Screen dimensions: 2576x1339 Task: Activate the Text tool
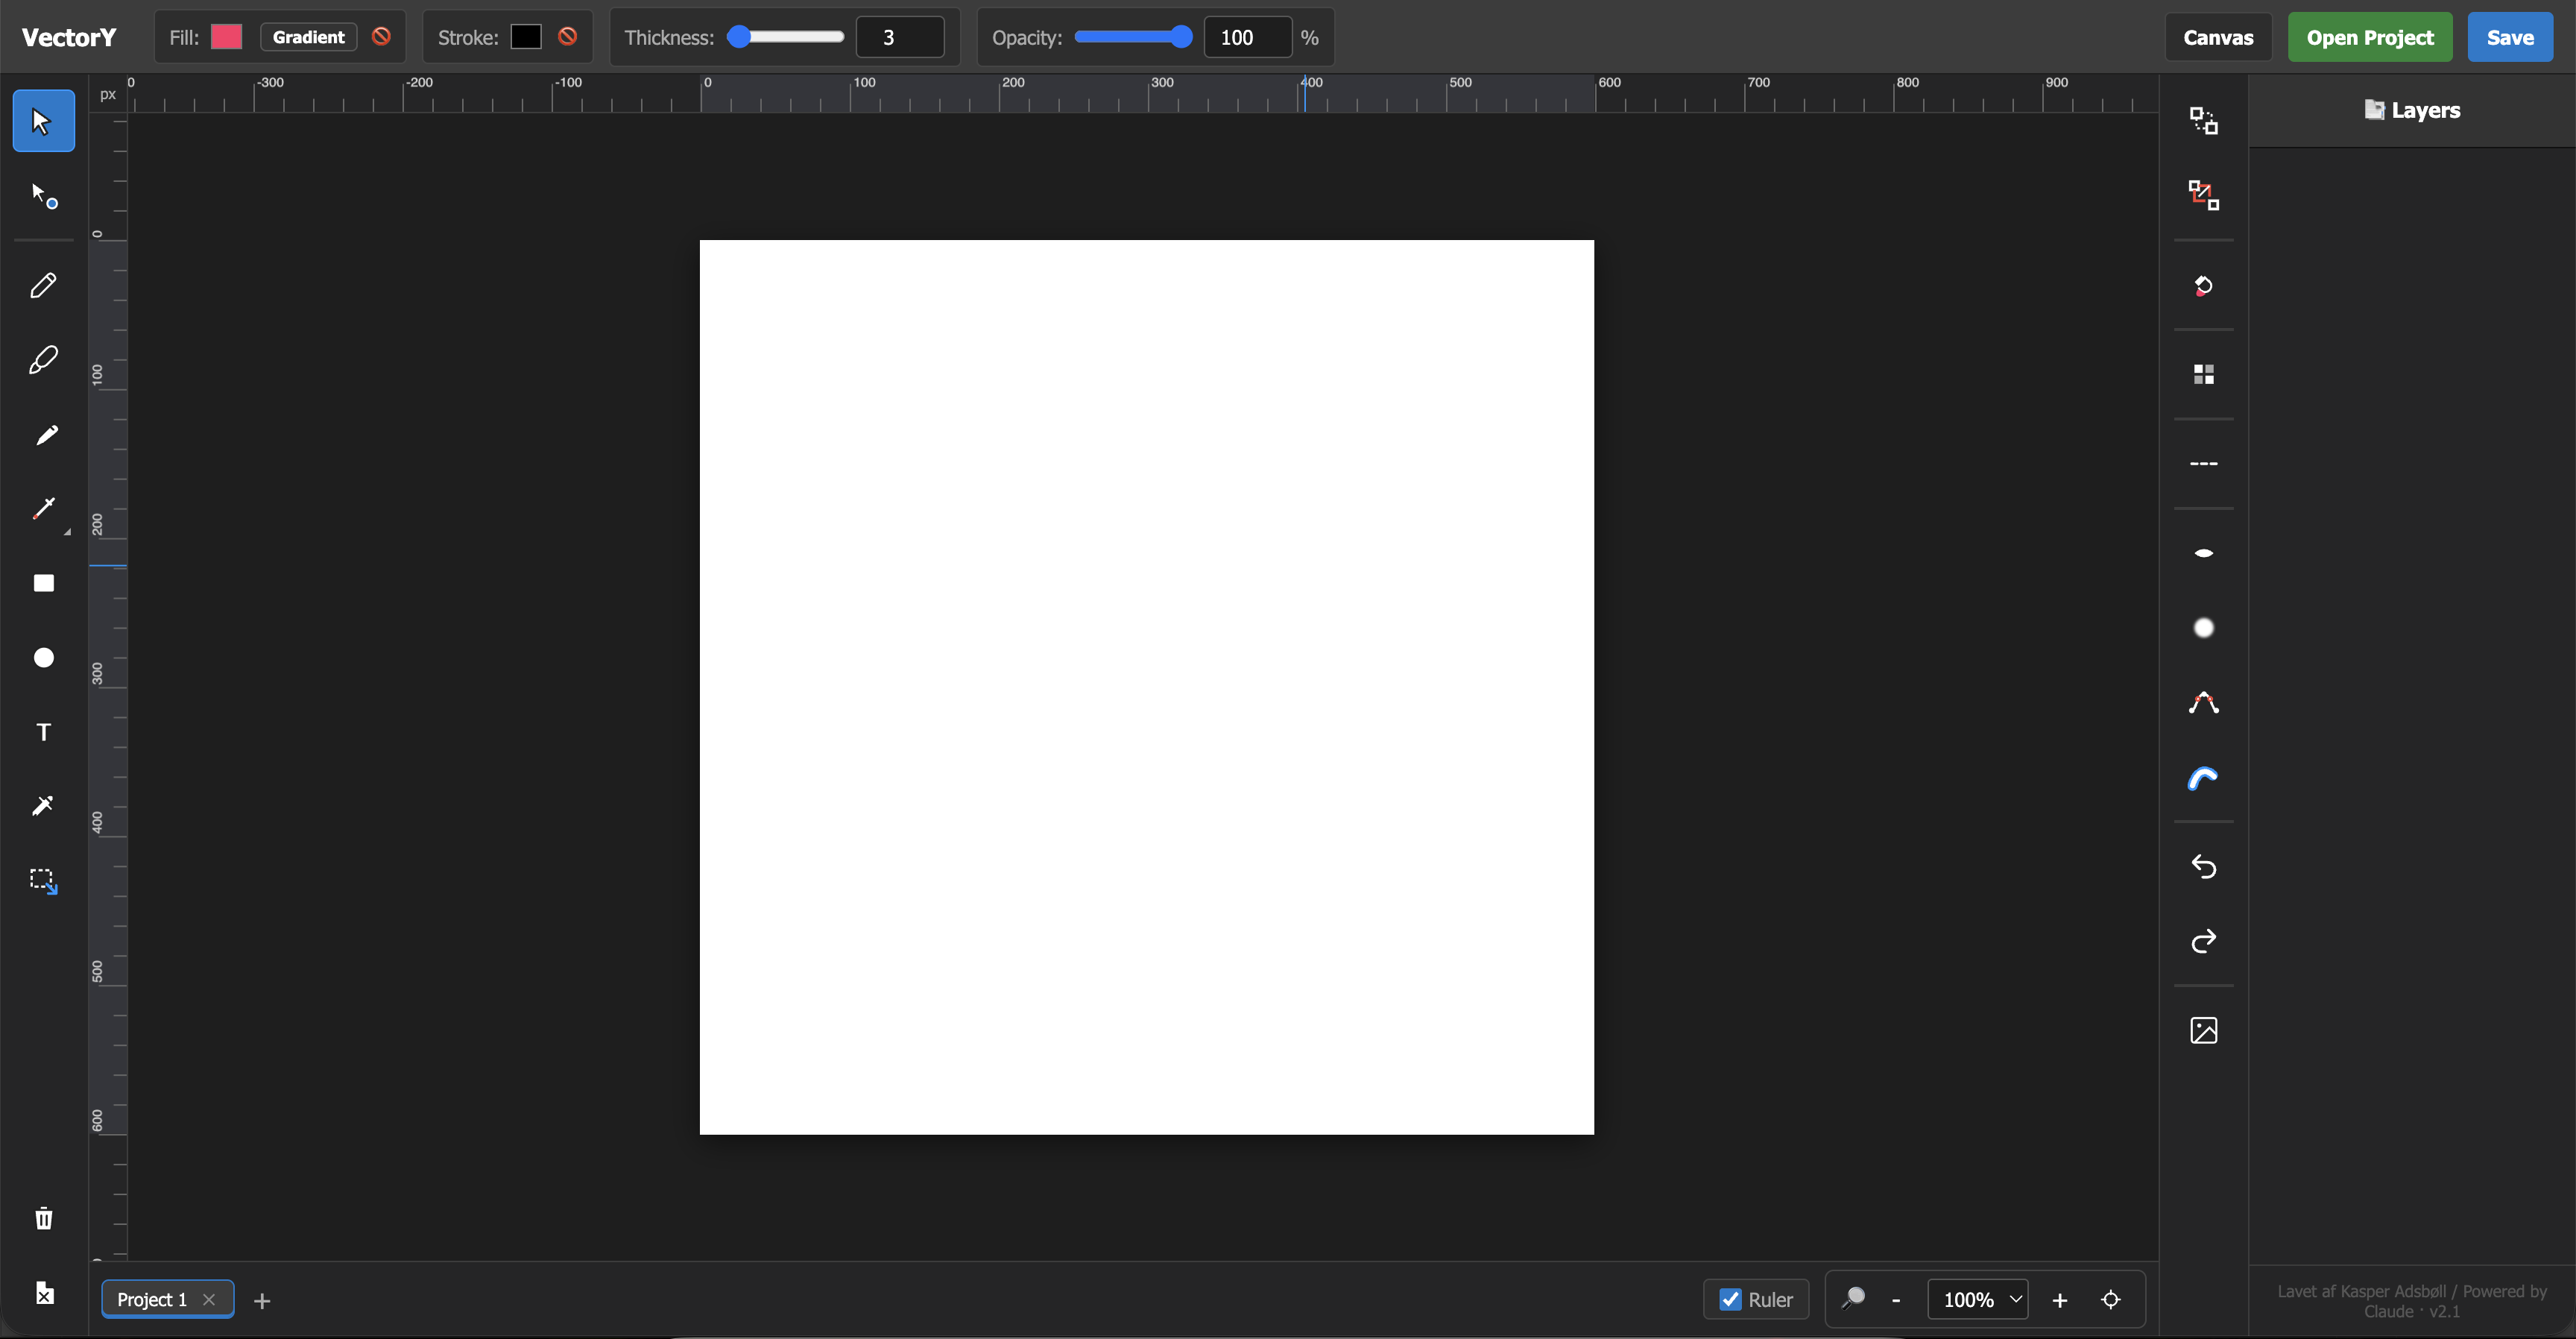click(x=44, y=732)
